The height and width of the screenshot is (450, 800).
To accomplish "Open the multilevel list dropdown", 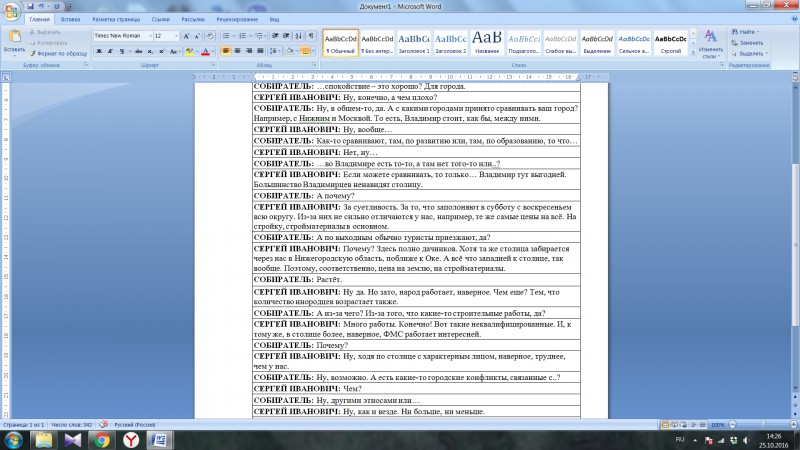I will pyautogui.click(x=259, y=36).
